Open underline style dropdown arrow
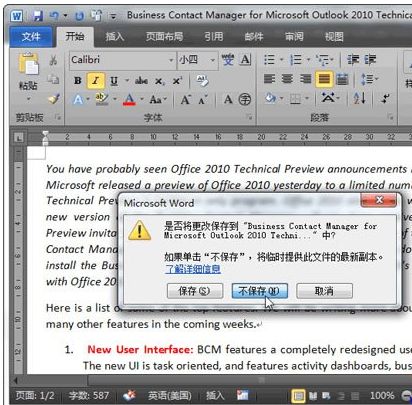This screenshot has width=412, height=405. 127,81
